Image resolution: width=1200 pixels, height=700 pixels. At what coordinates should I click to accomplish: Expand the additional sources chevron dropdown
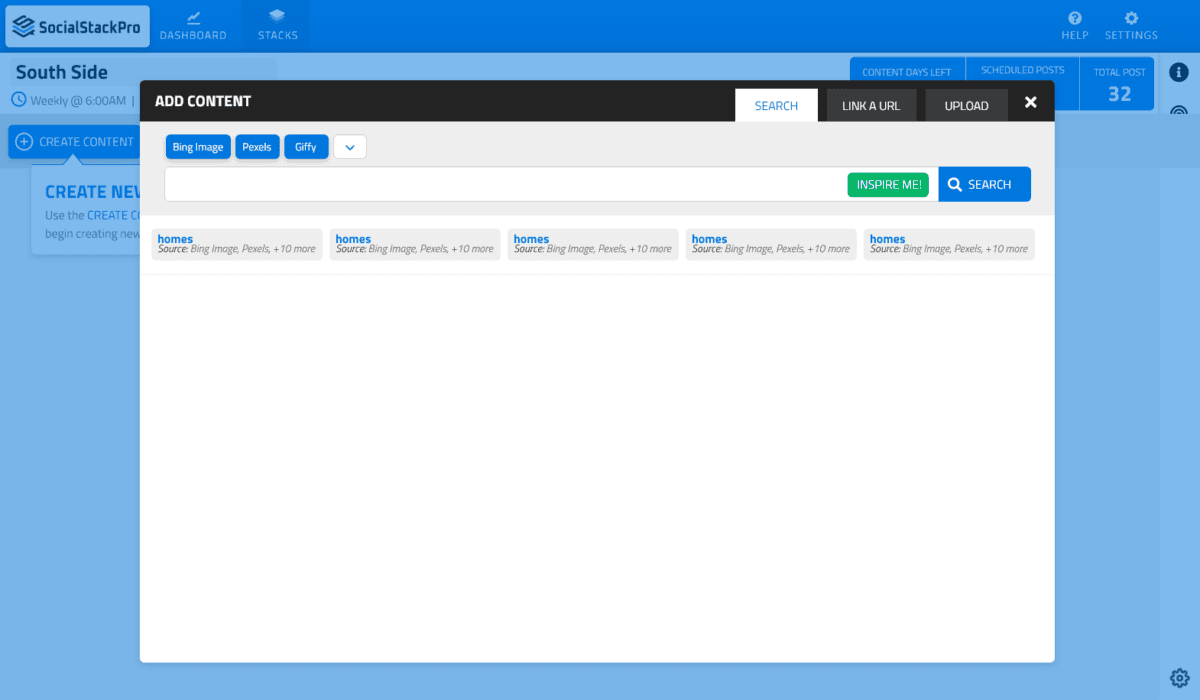(350, 147)
